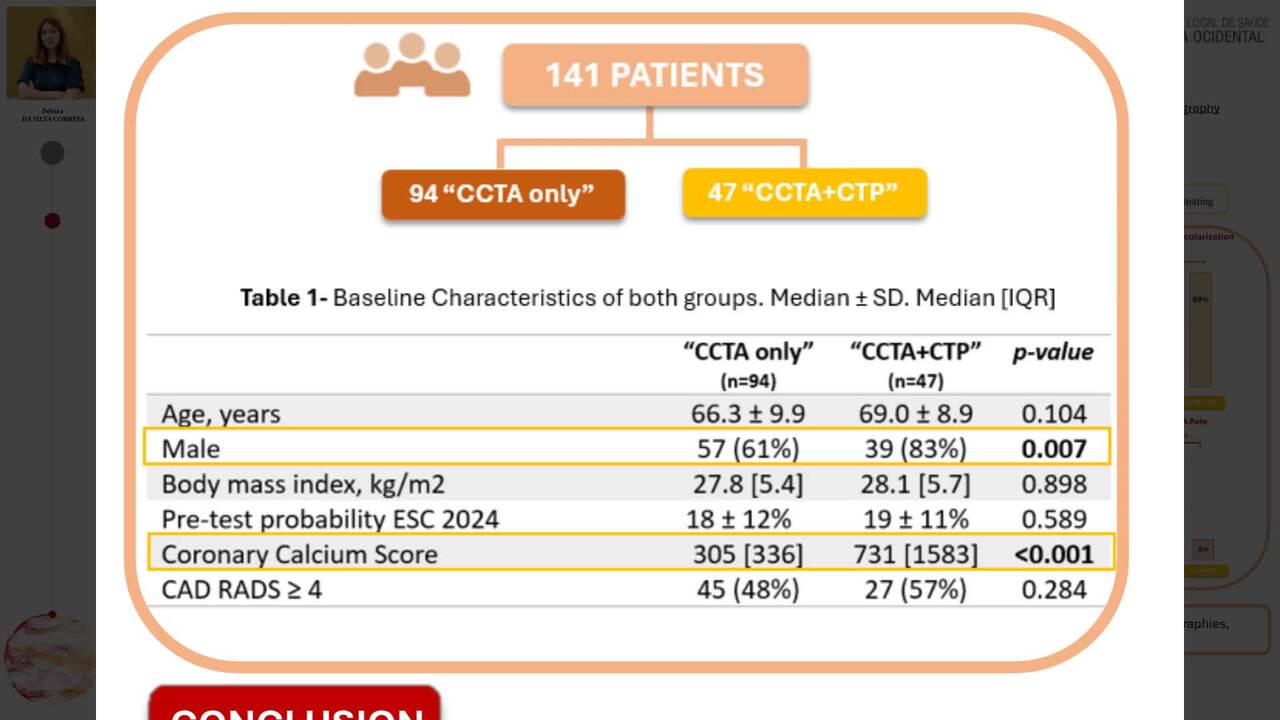Click the highlighted Male table row
The height and width of the screenshot is (720, 1280).
pos(628,448)
